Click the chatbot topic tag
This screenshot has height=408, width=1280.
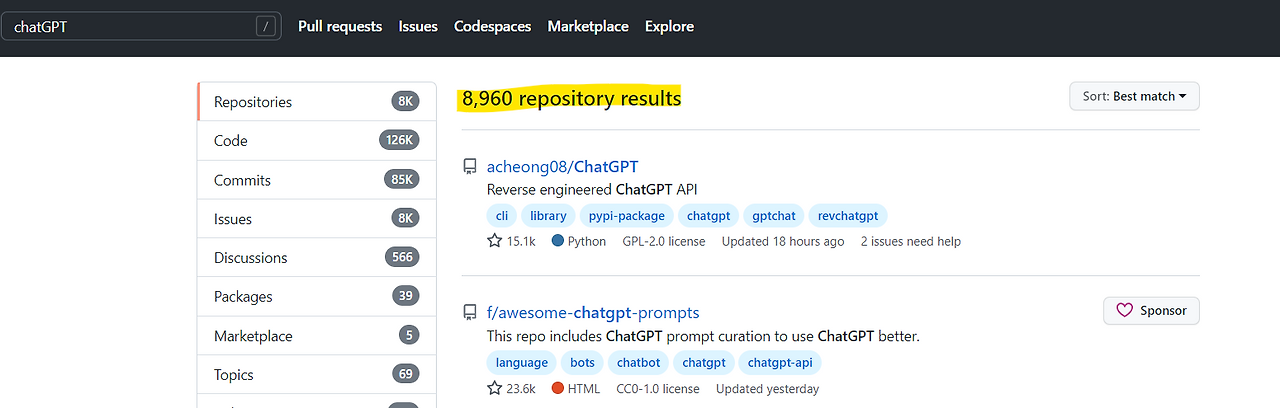point(638,362)
